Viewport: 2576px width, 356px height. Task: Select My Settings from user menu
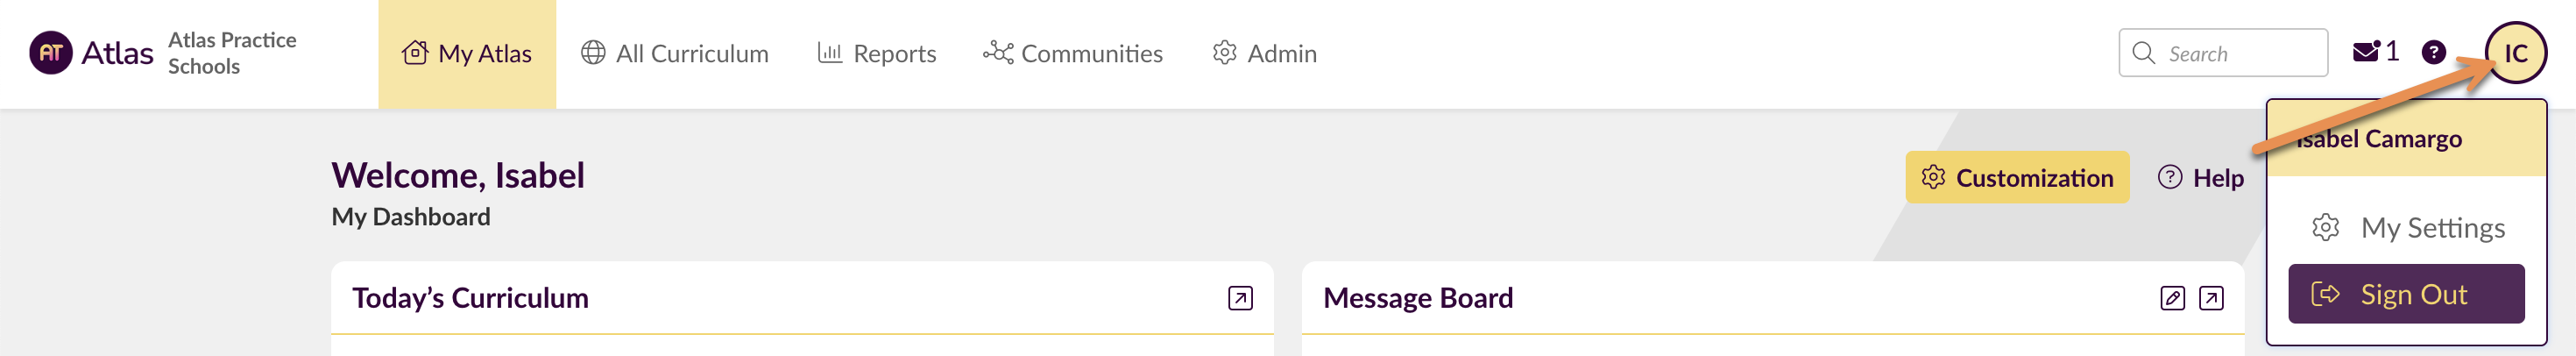coord(2431,228)
